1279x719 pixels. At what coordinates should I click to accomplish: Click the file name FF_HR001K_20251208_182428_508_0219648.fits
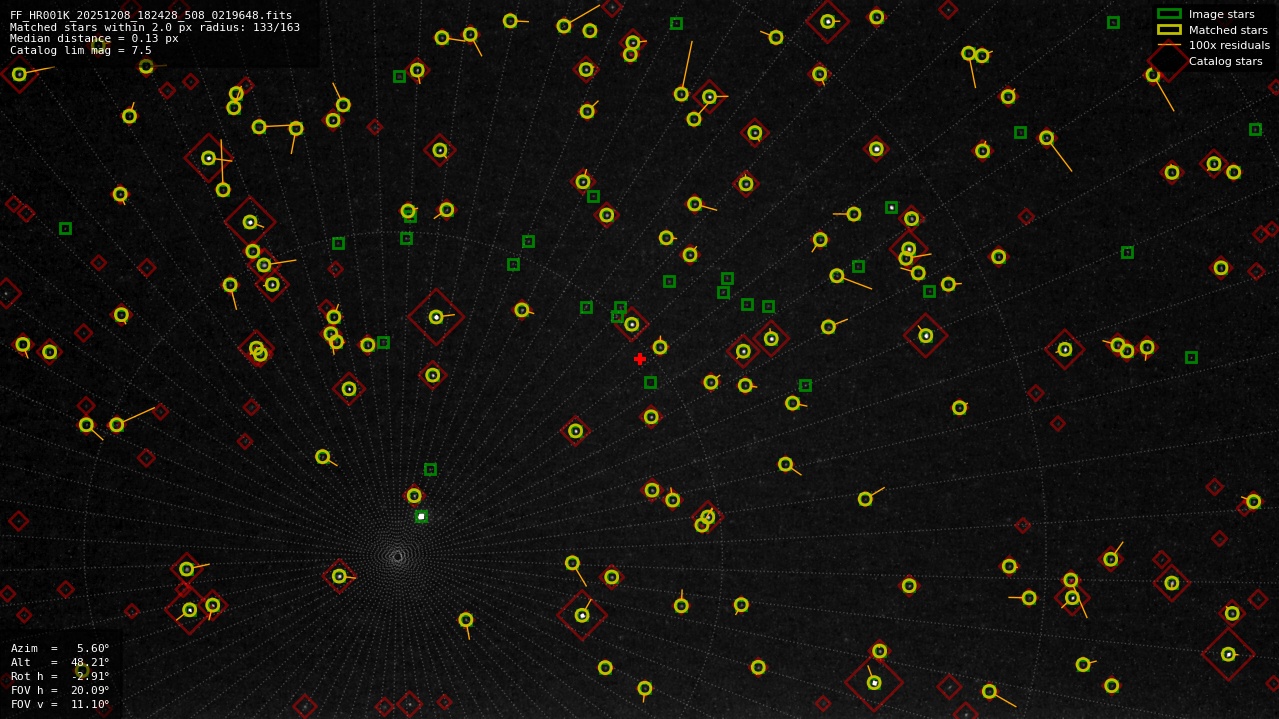pos(151,15)
